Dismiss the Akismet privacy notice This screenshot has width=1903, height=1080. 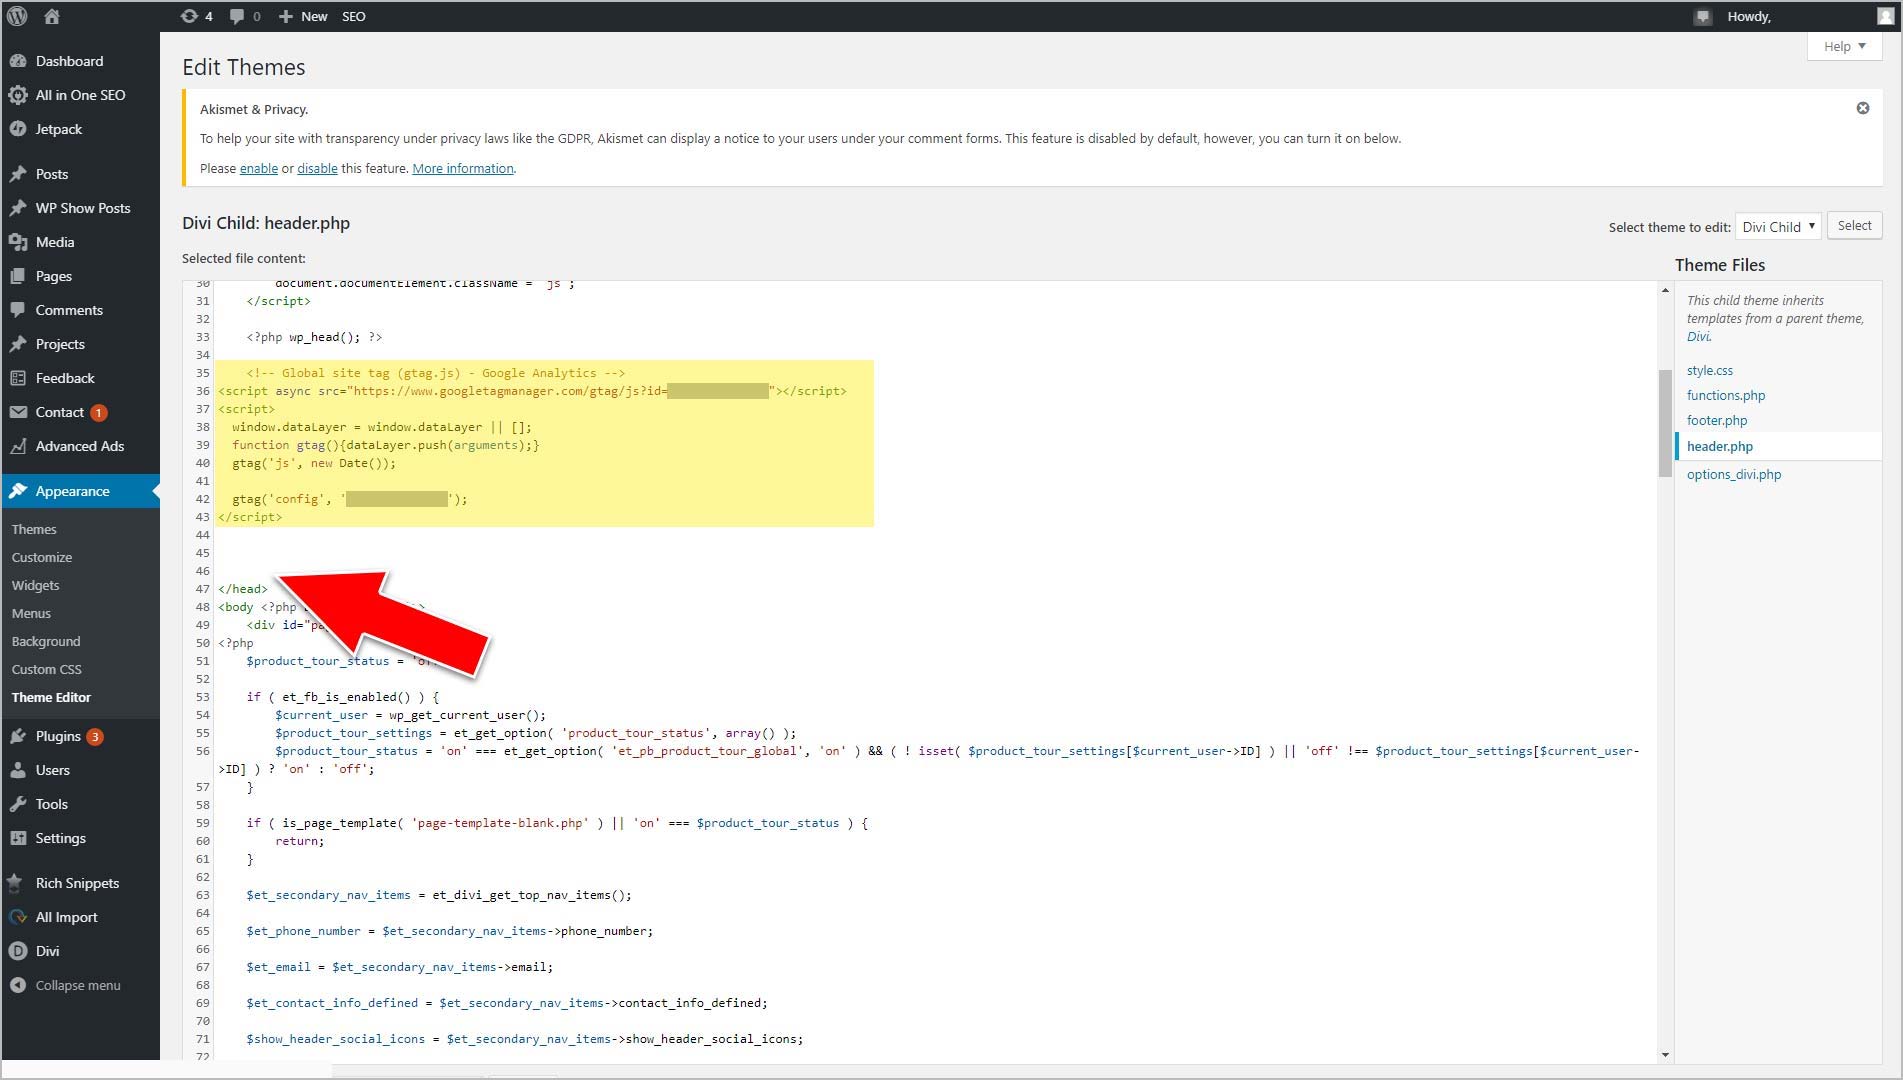[x=1863, y=108]
